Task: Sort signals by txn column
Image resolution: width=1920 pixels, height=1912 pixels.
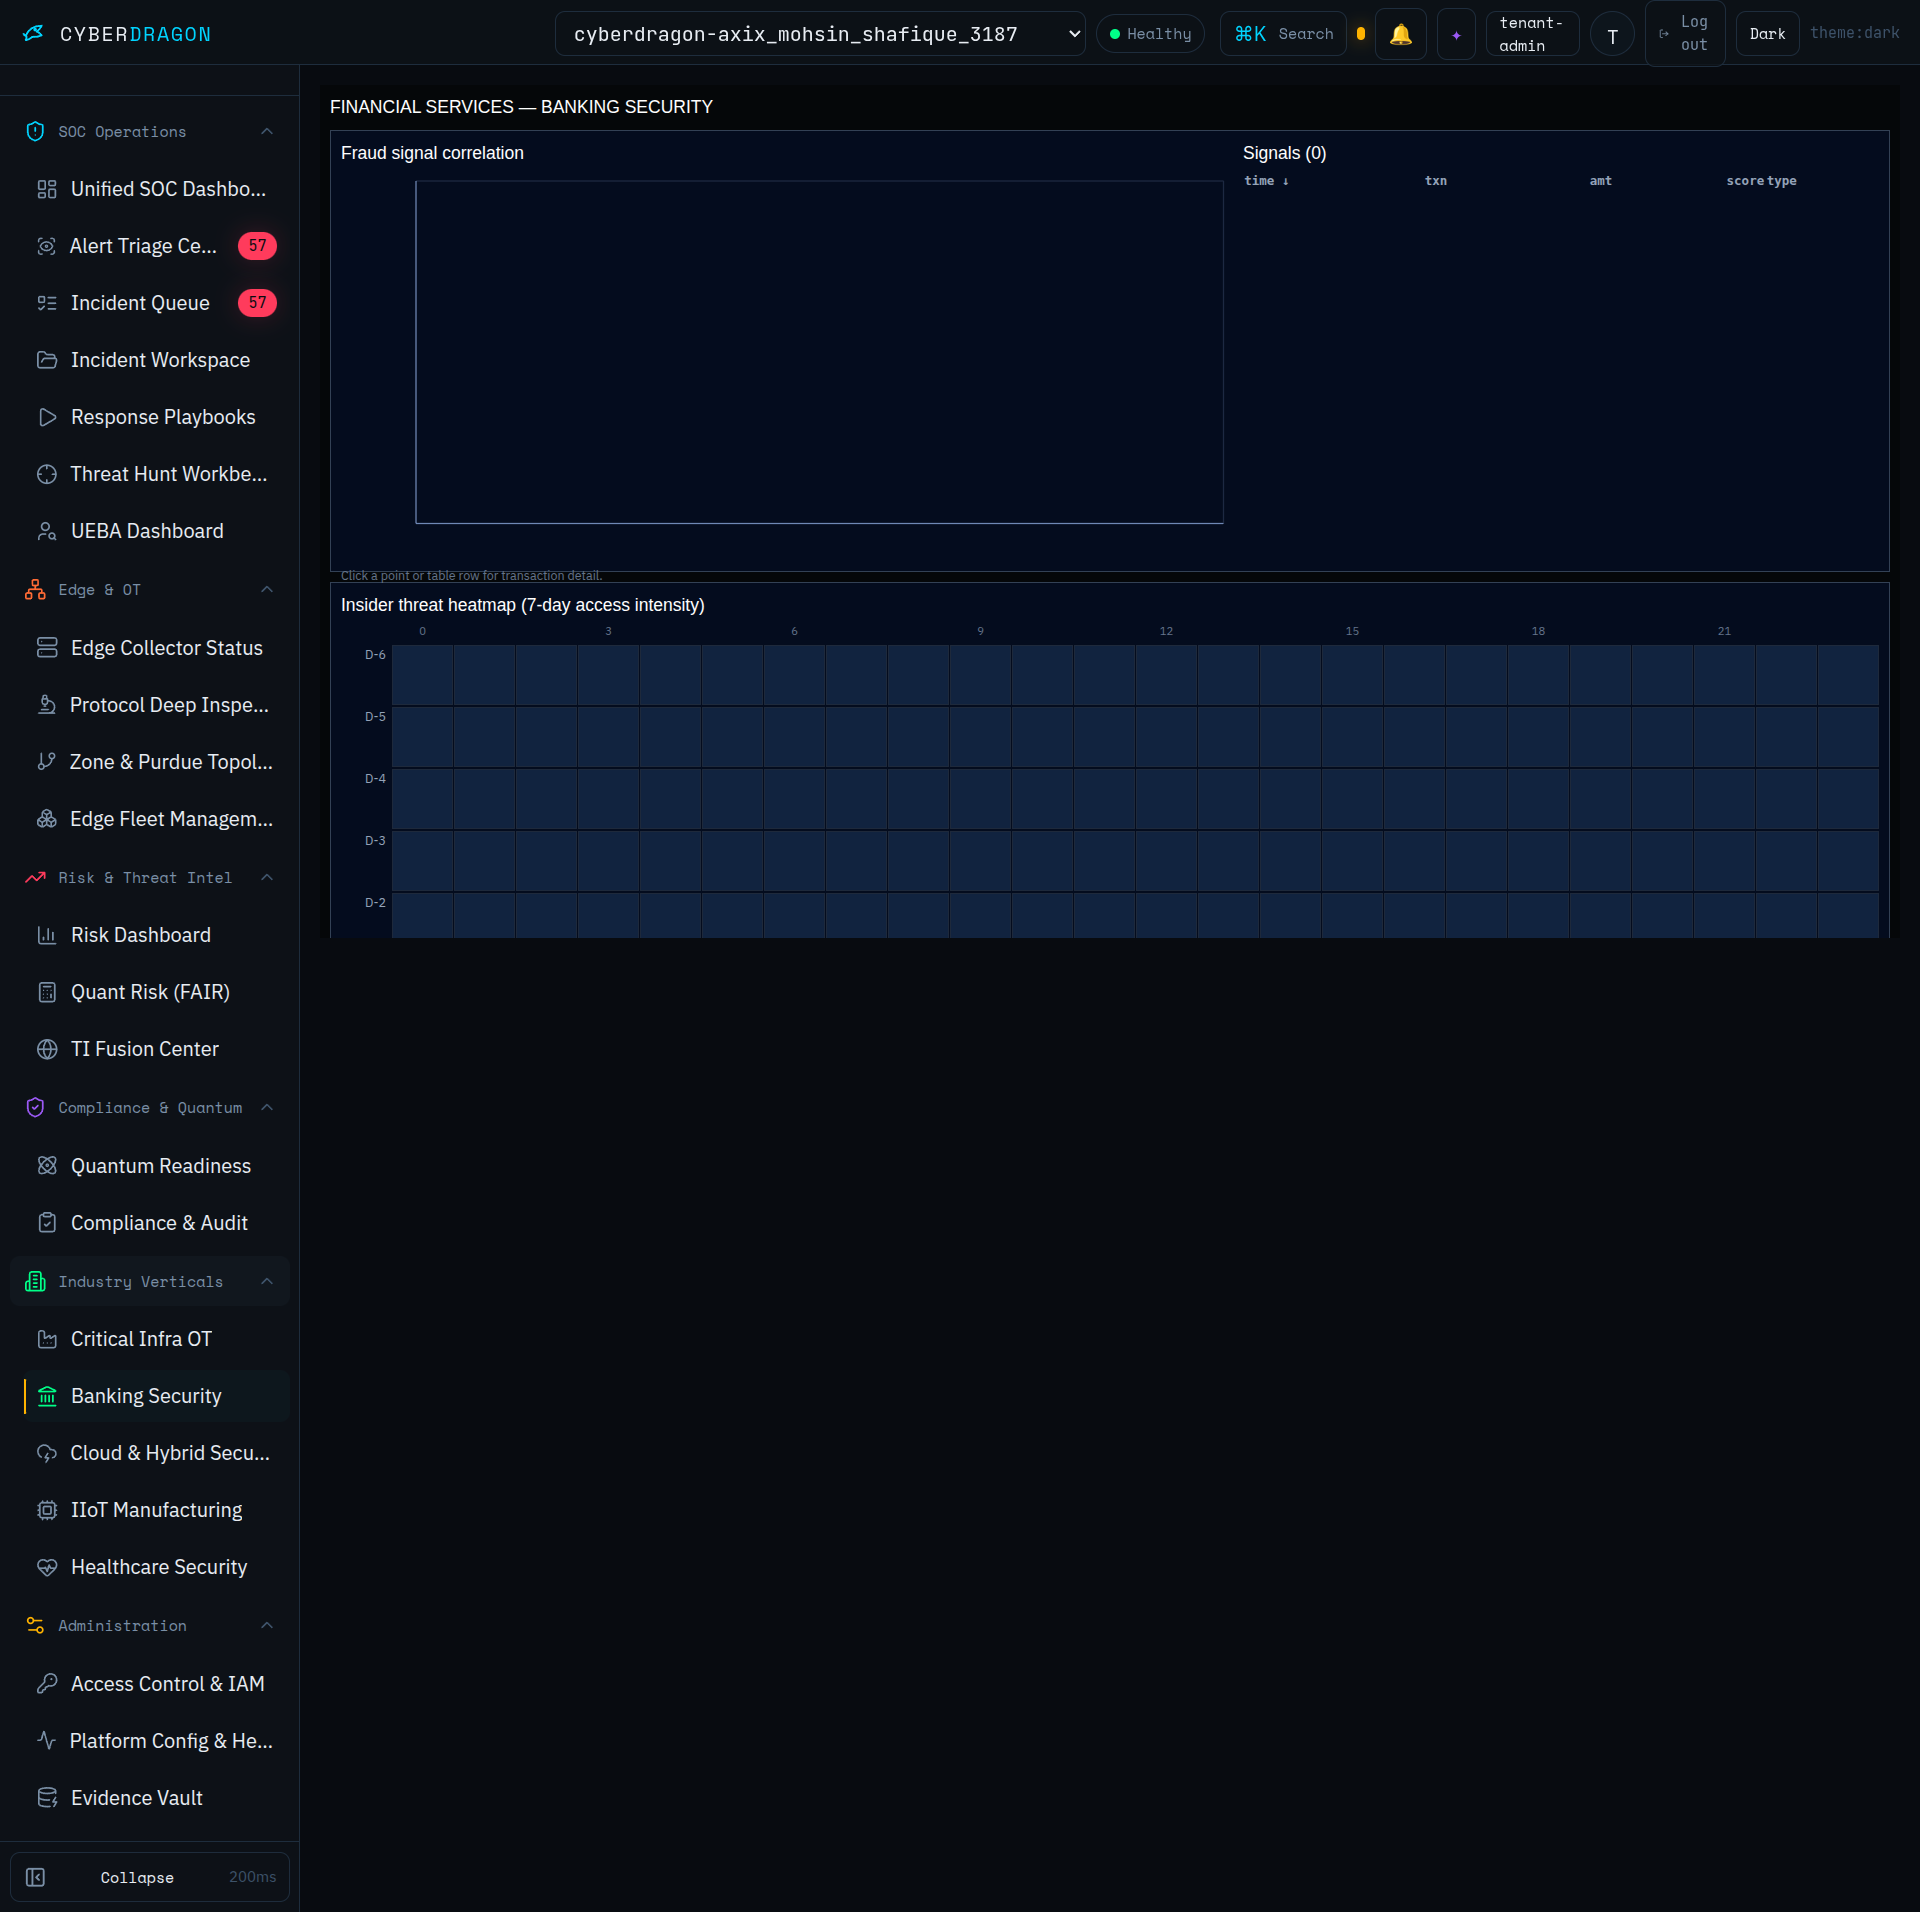Action: pos(1436,181)
